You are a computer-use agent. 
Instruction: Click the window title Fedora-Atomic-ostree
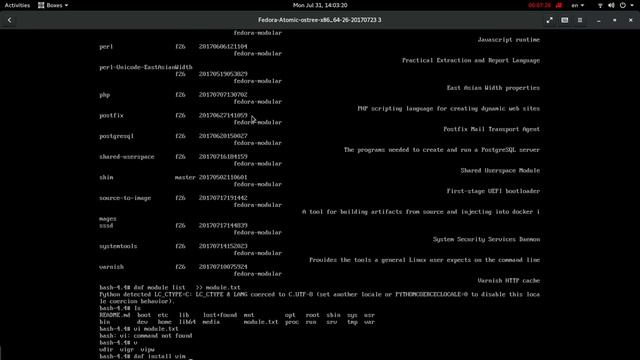coord(320,20)
